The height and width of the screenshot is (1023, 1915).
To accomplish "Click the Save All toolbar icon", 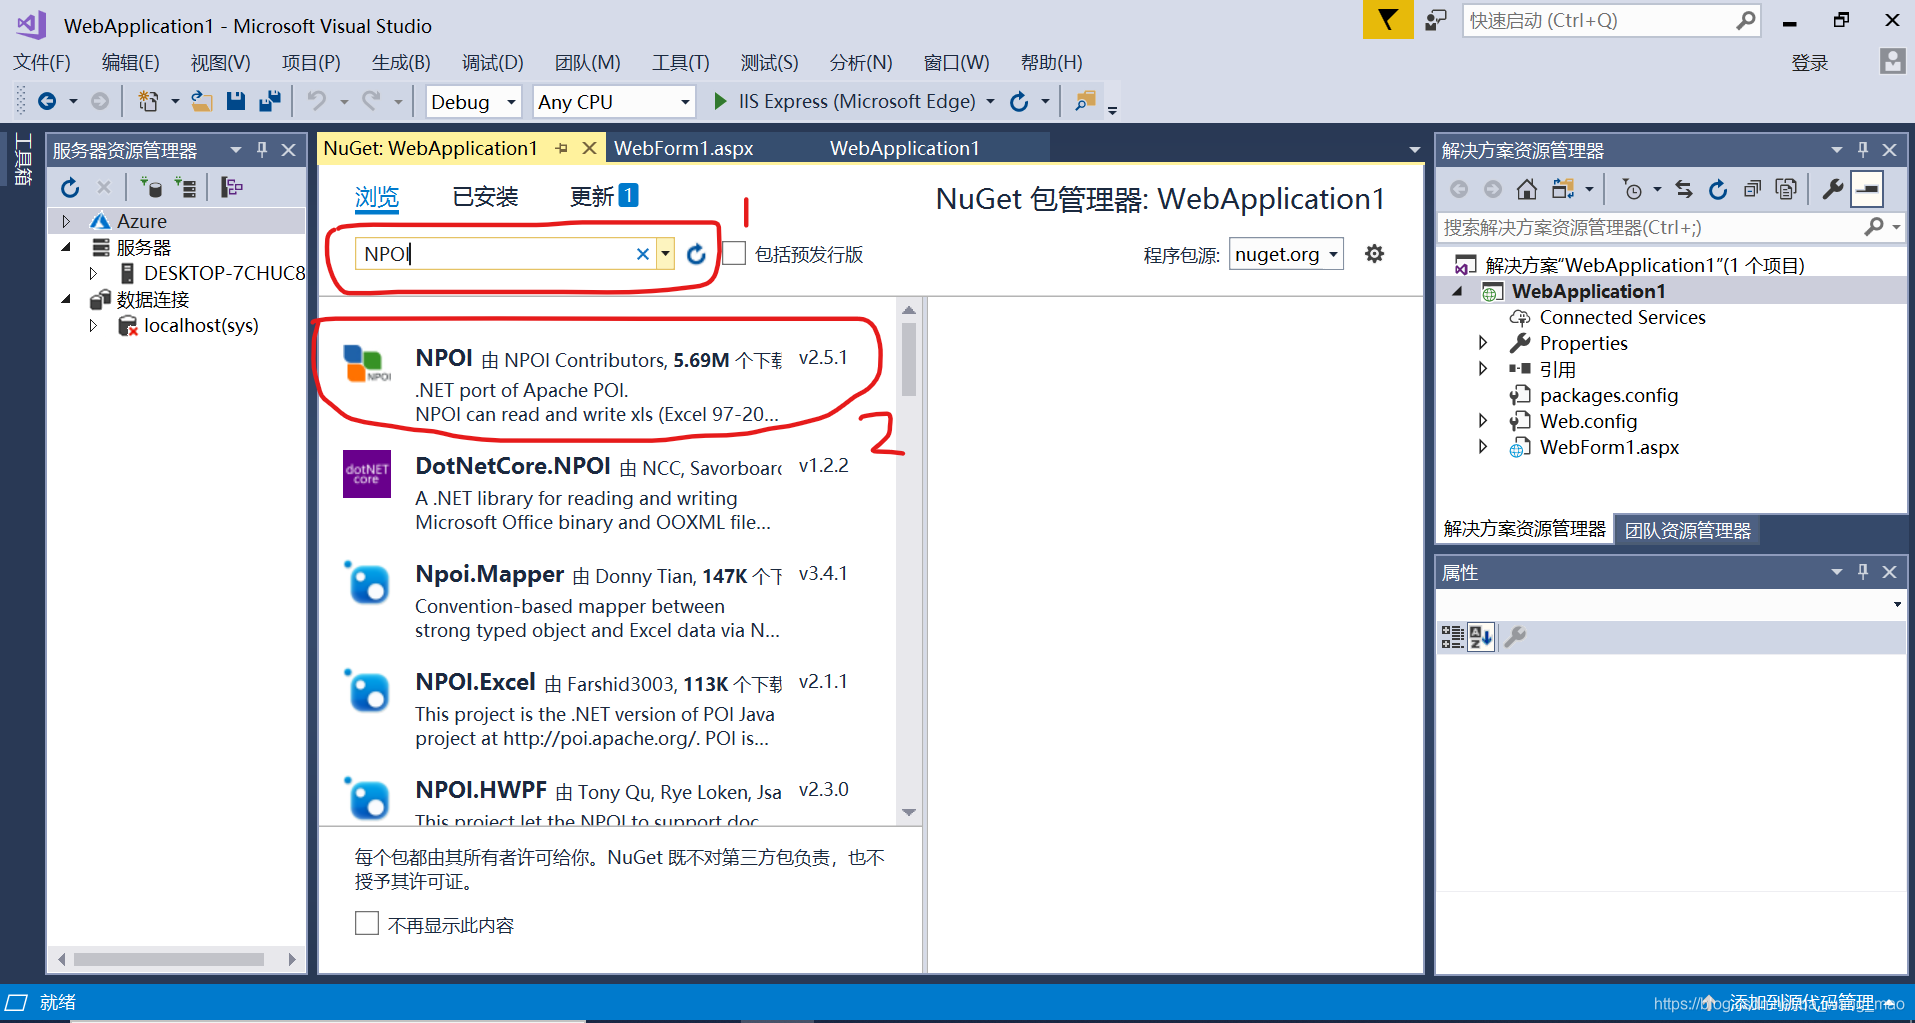I will [270, 101].
